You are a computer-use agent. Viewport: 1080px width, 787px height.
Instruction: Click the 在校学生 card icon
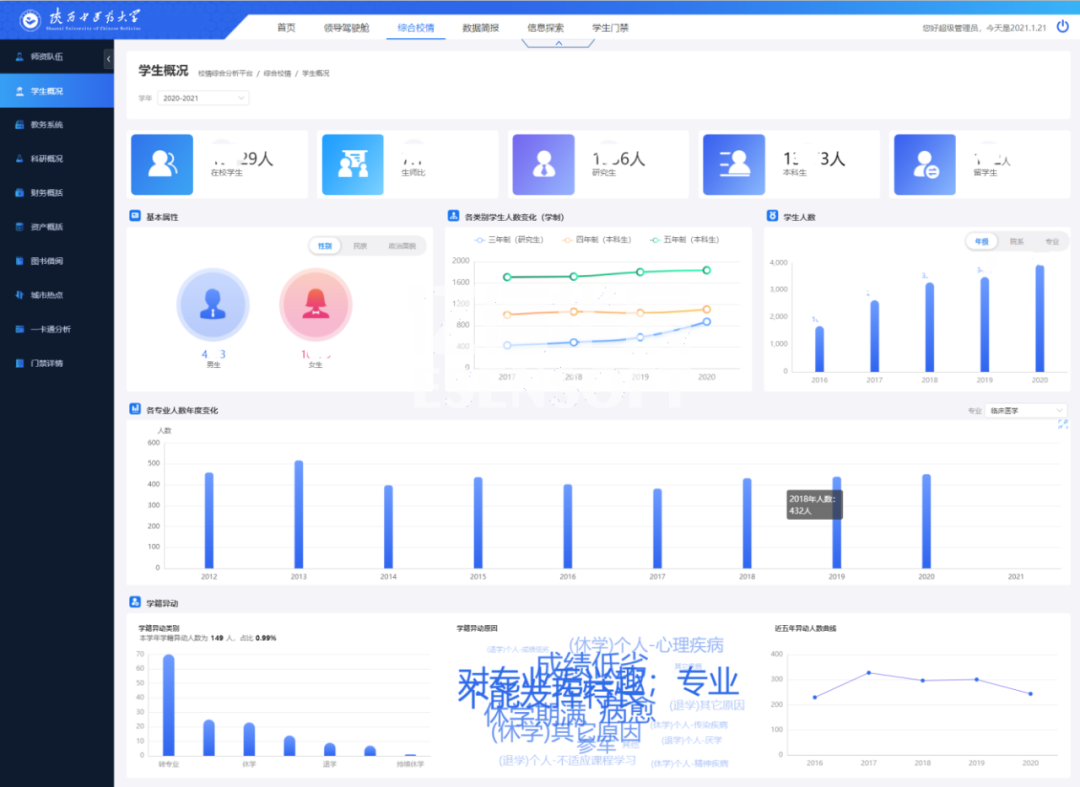coord(163,163)
